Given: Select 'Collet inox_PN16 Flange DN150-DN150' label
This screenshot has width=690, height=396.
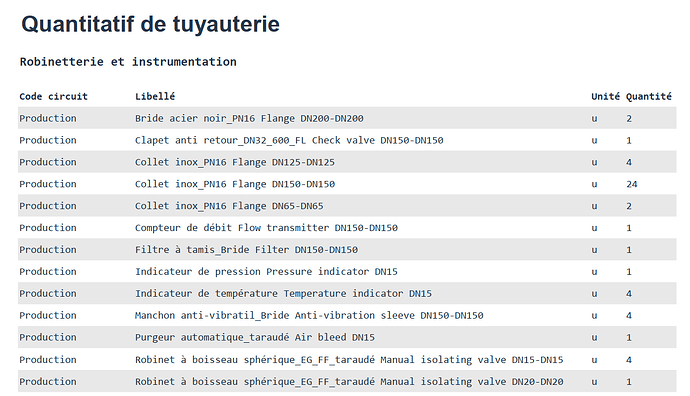Looking at the screenshot, I should tap(235, 184).
